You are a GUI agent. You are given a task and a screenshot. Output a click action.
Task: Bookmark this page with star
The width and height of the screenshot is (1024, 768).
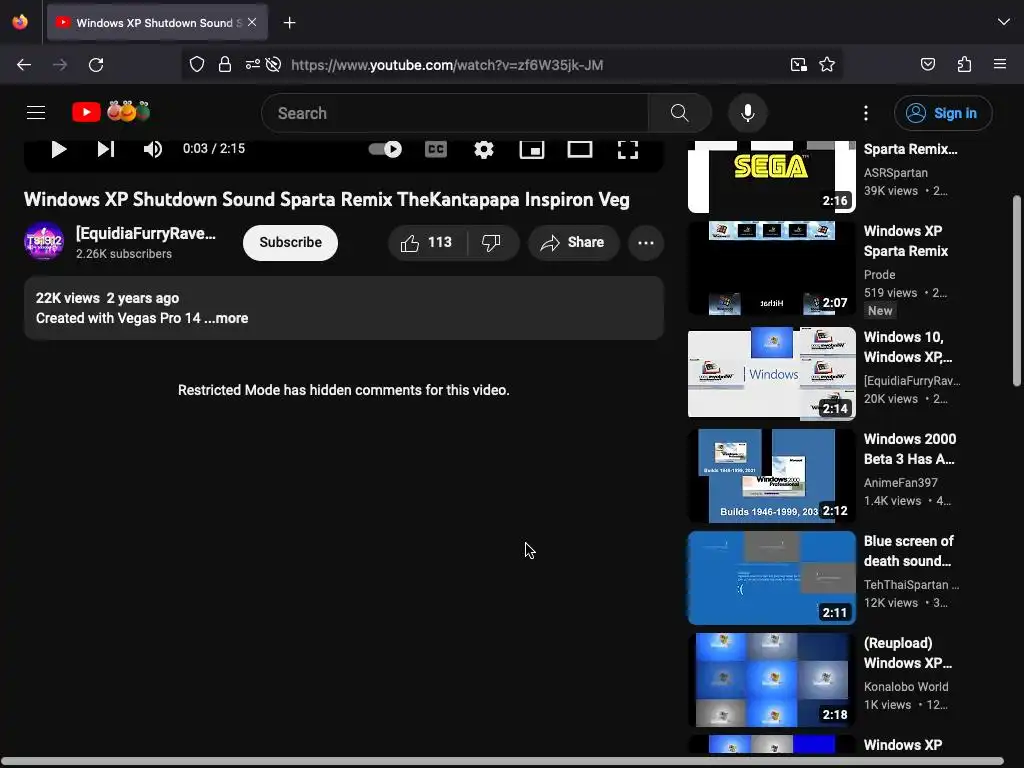click(827, 64)
